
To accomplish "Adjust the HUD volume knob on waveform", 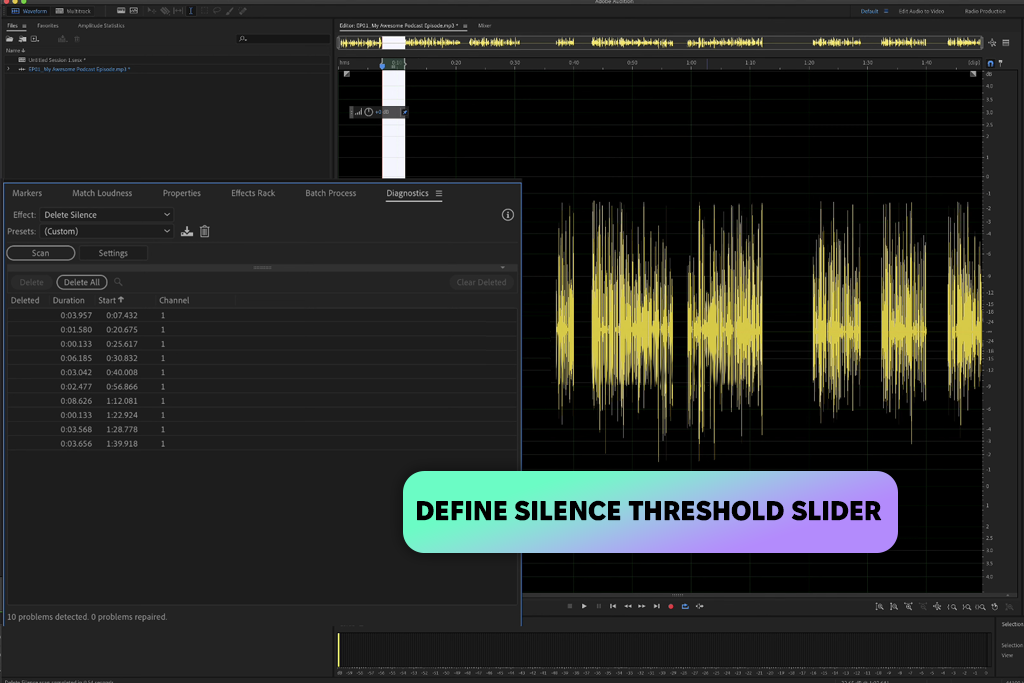I will coord(368,112).
